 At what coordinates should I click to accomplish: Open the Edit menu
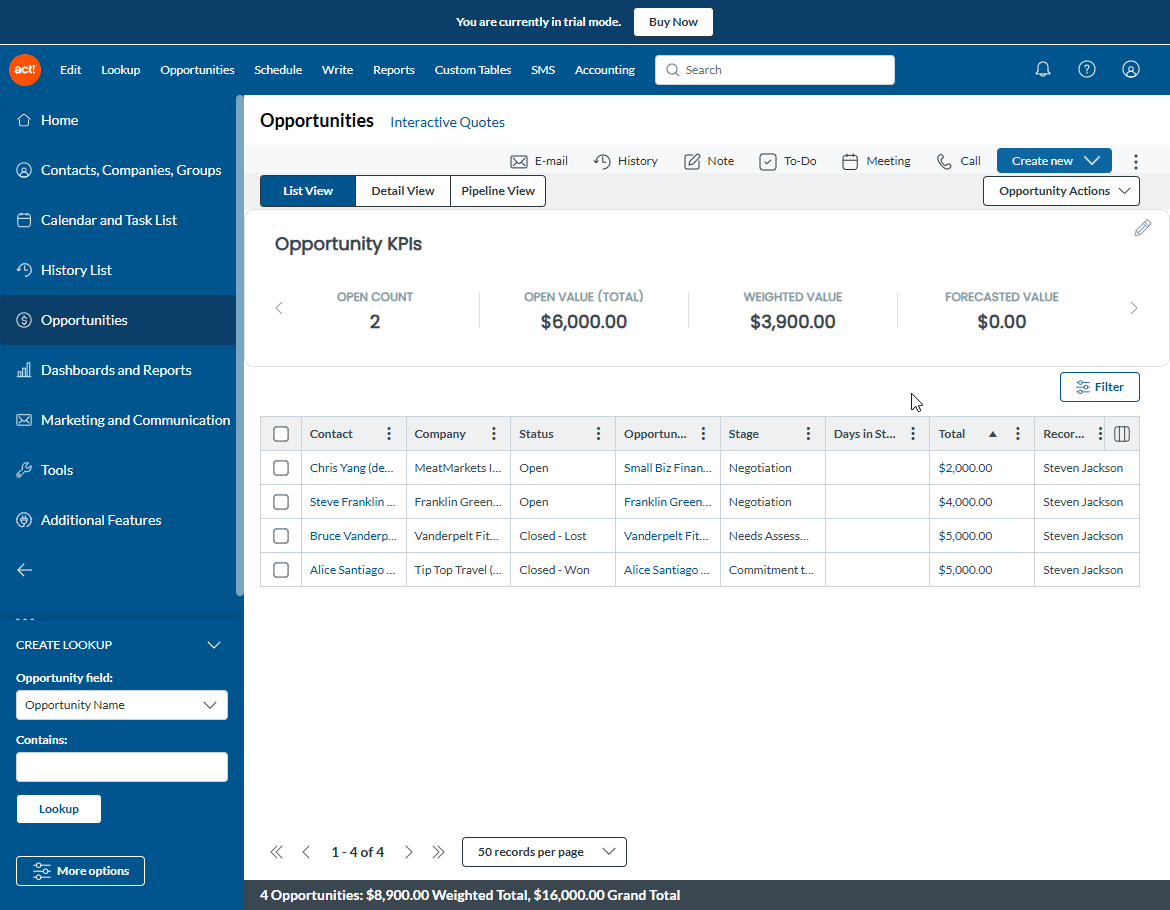[71, 69]
